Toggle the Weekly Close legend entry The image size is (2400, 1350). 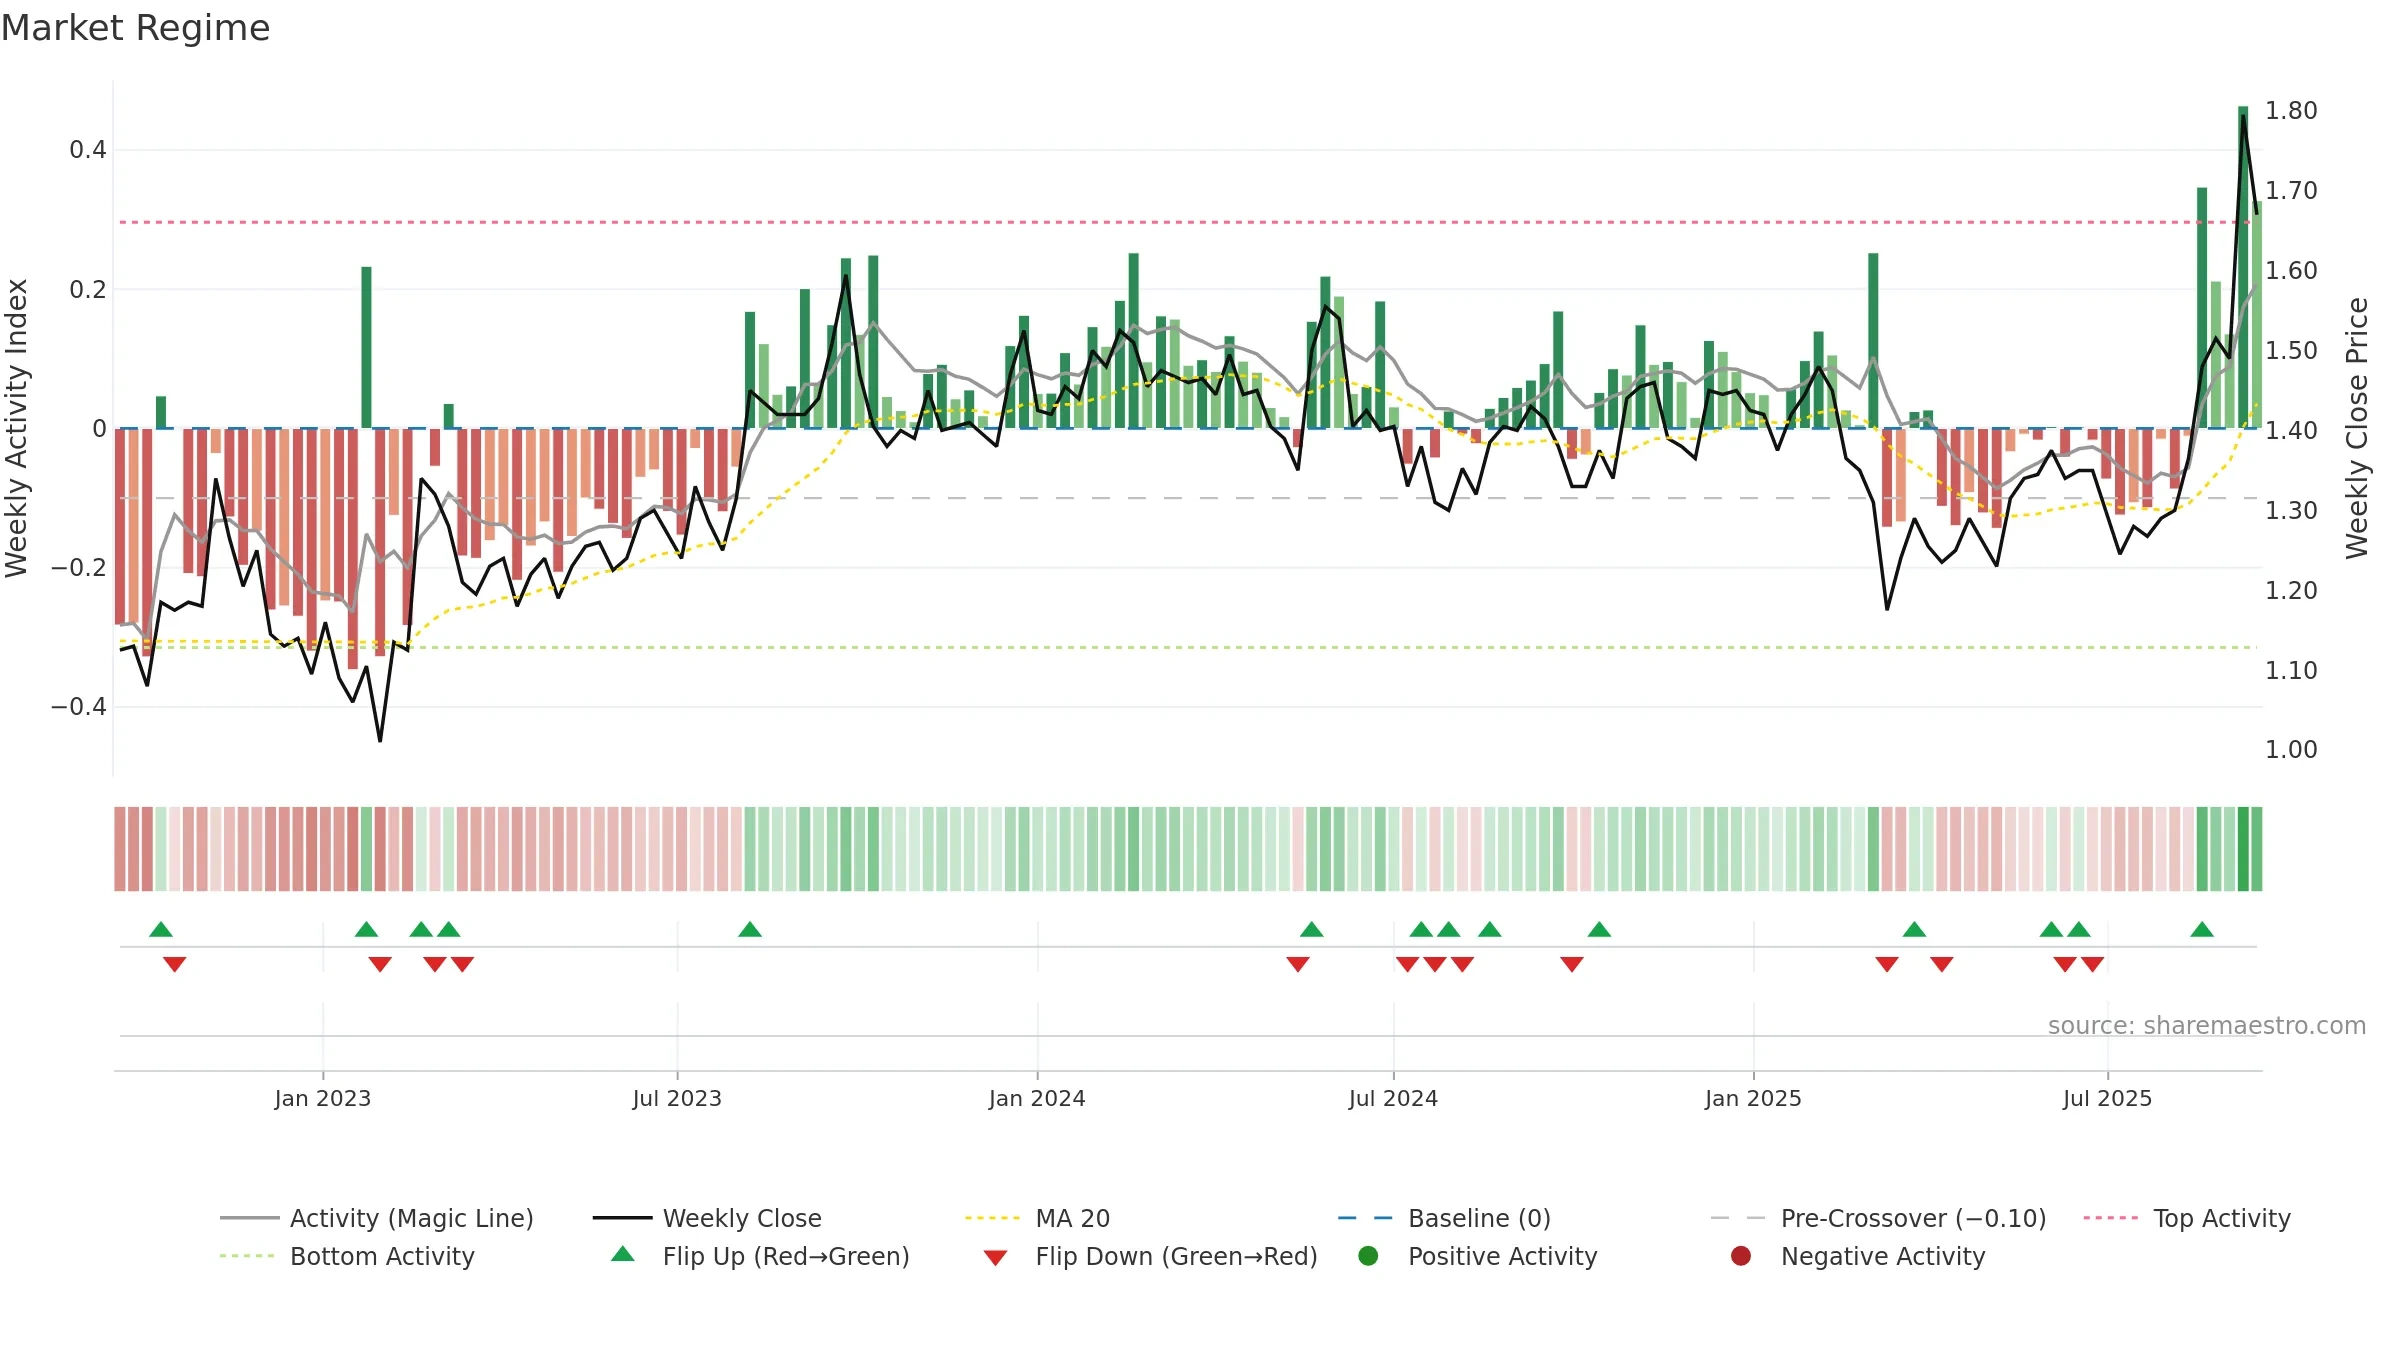pos(707,1218)
